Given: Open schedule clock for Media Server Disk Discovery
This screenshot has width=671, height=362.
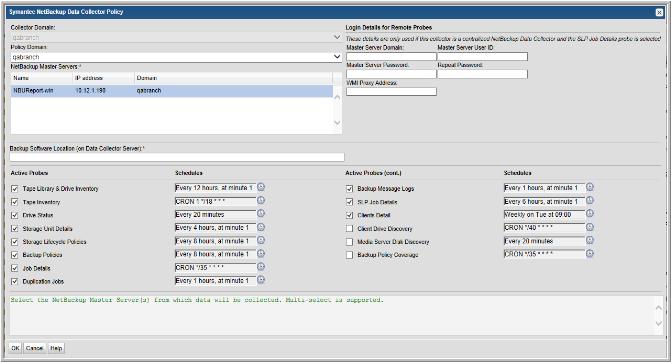Looking at the screenshot, I should coord(590,240).
